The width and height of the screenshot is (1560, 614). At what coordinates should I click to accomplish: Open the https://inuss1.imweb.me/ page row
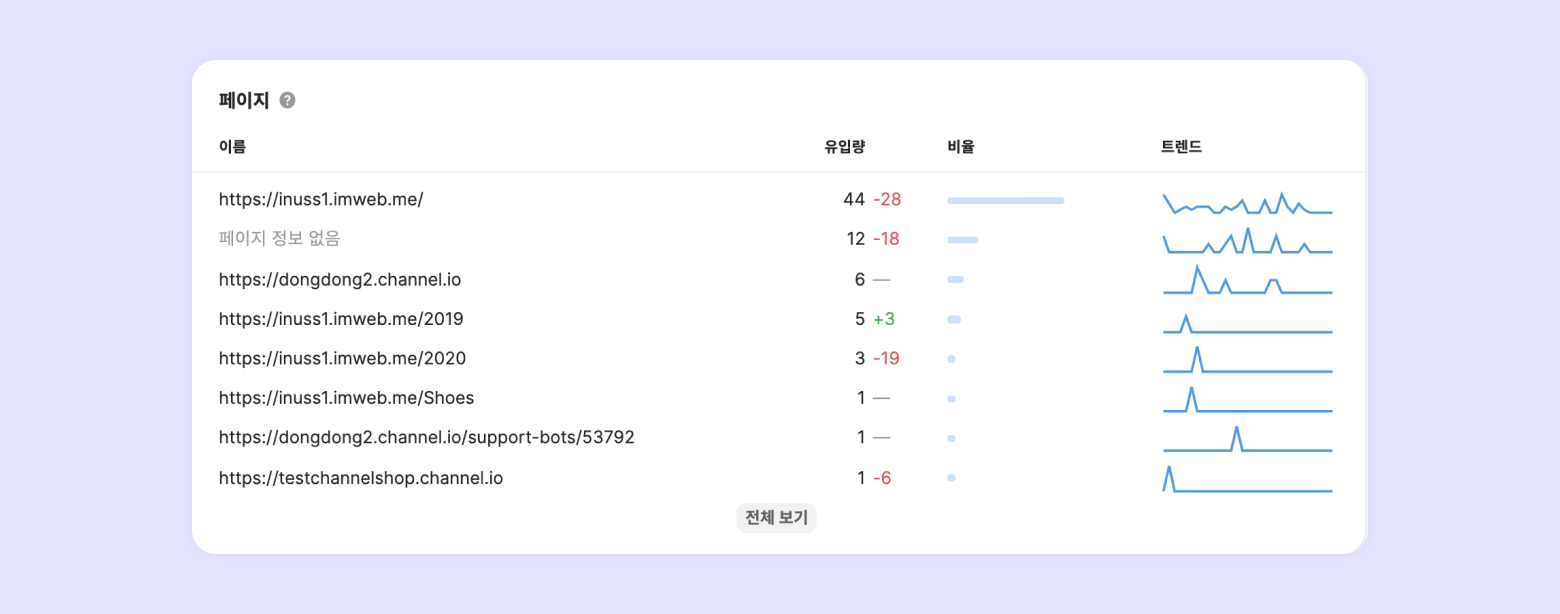pos(321,199)
